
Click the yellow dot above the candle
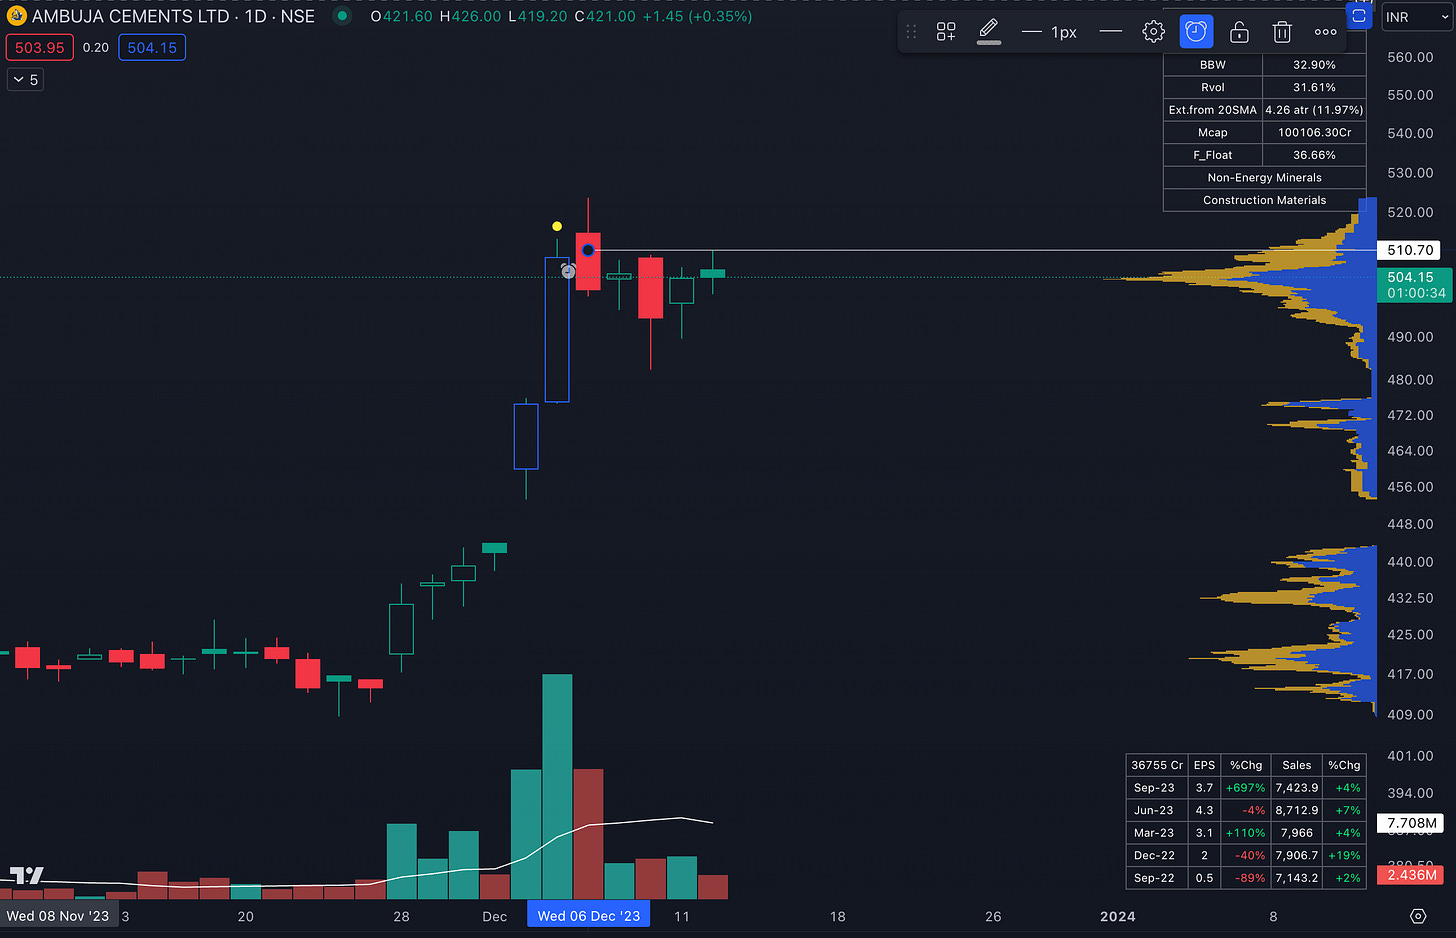tap(557, 226)
